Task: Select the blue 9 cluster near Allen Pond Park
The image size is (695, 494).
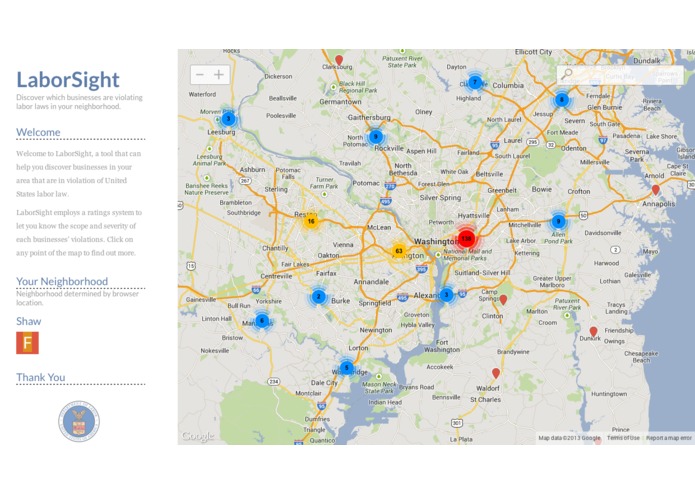Action: point(558,221)
